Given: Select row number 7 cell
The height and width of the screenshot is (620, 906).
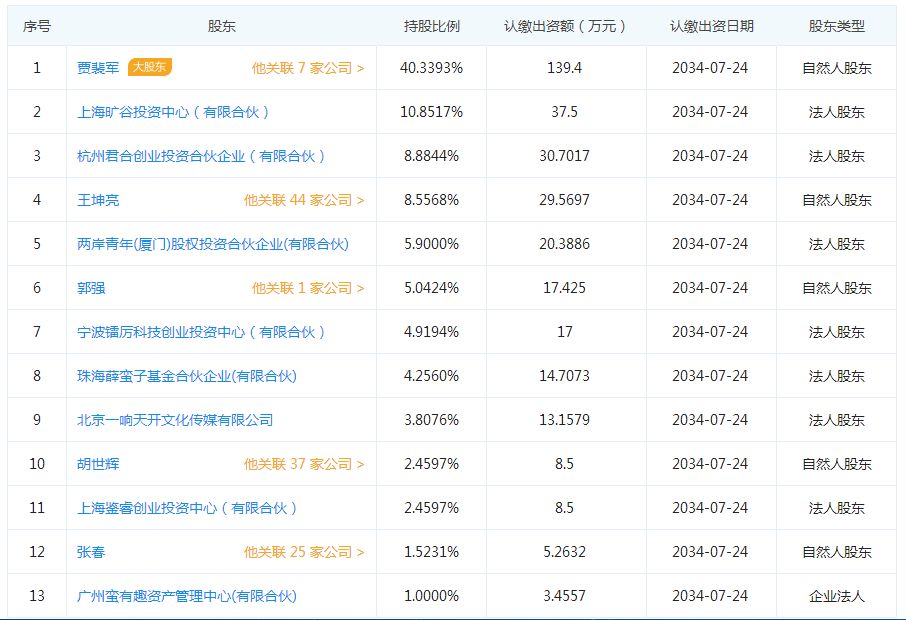Looking at the screenshot, I should (37, 332).
